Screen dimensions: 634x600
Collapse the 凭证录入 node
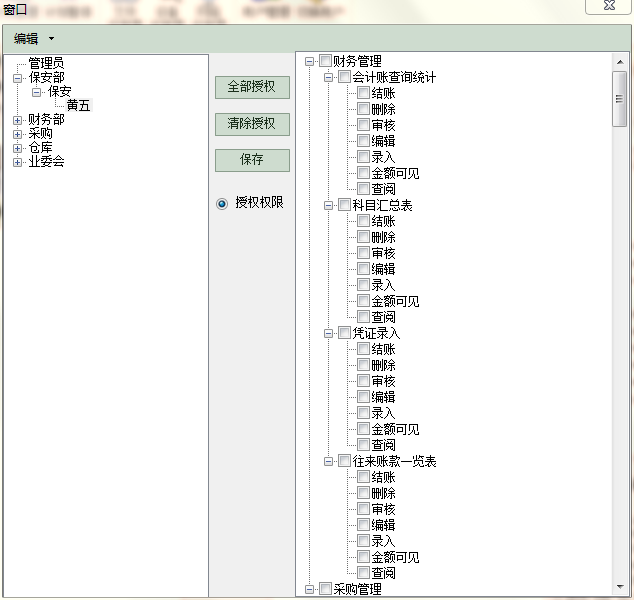328,333
